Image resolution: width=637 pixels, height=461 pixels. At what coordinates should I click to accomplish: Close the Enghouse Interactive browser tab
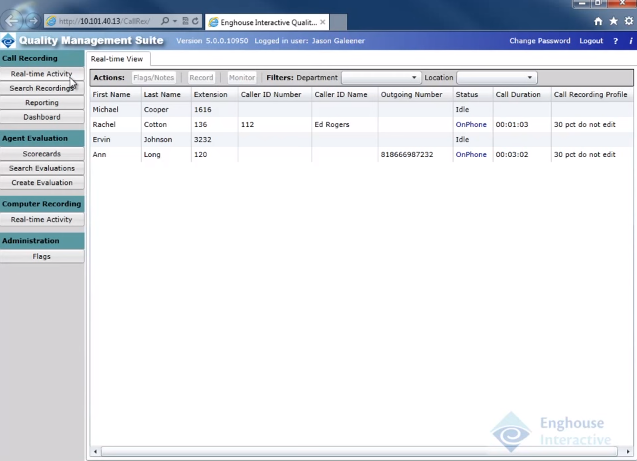pyautogui.click(x=323, y=22)
